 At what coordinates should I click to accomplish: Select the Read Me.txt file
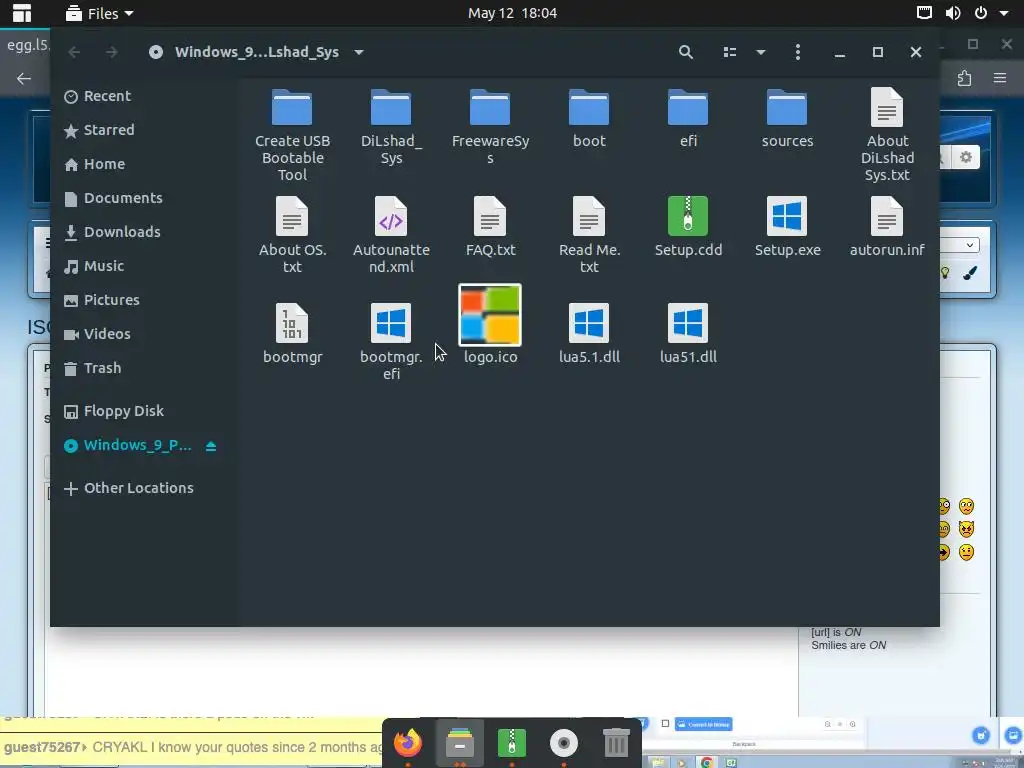589,234
